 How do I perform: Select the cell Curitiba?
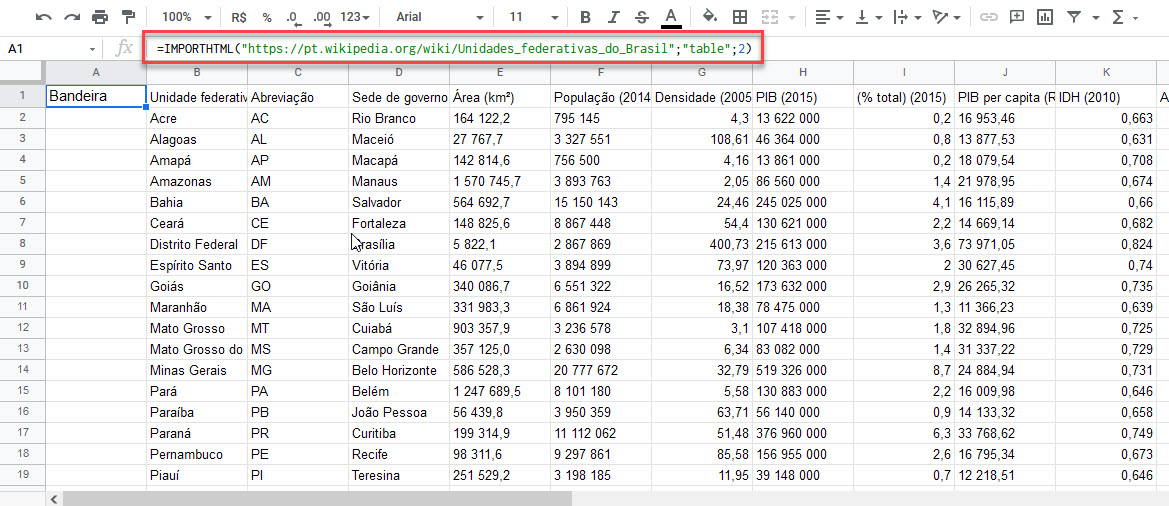click(x=399, y=433)
